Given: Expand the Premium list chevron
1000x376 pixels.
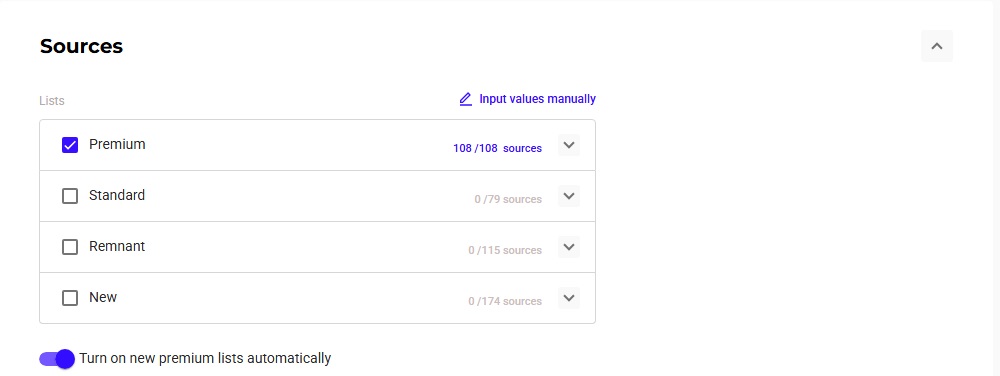Looking at the screenshot, I should 569,145.
